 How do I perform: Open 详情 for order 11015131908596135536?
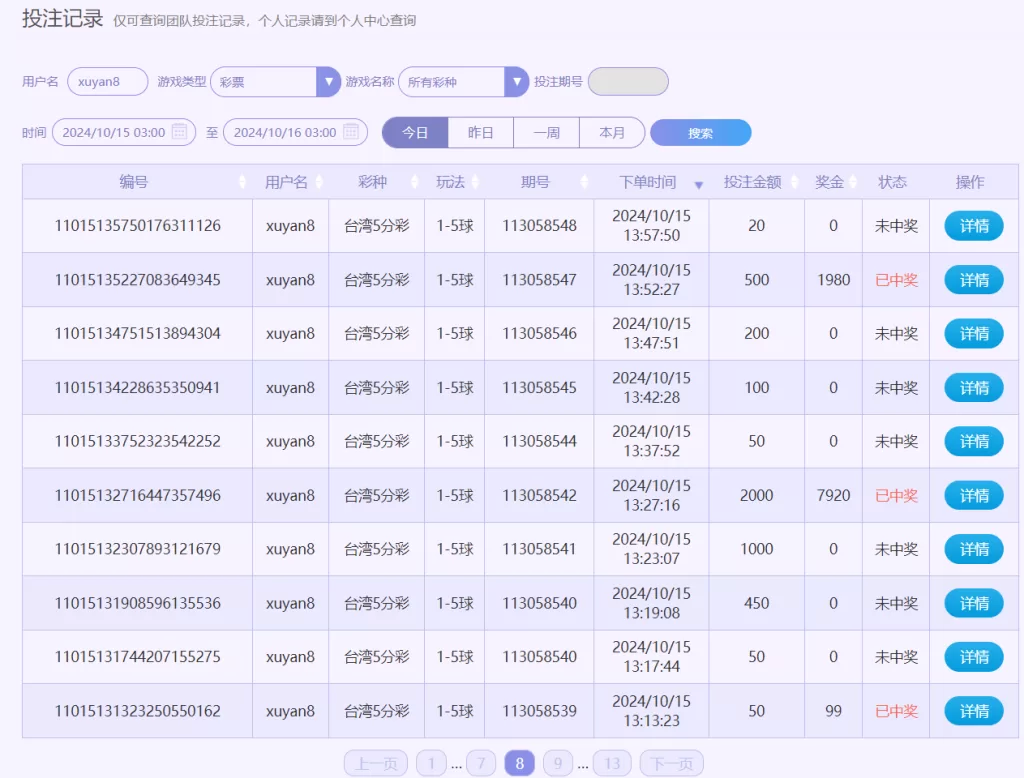point(974,604)
